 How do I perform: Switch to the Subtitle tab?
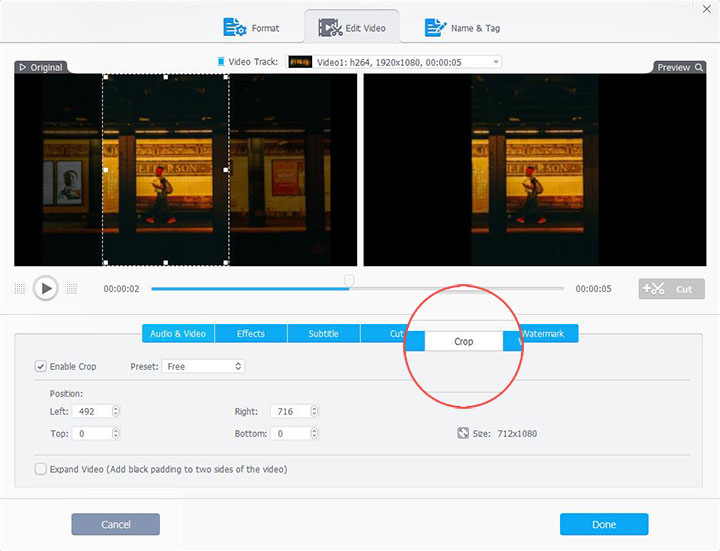coord(323,333)
